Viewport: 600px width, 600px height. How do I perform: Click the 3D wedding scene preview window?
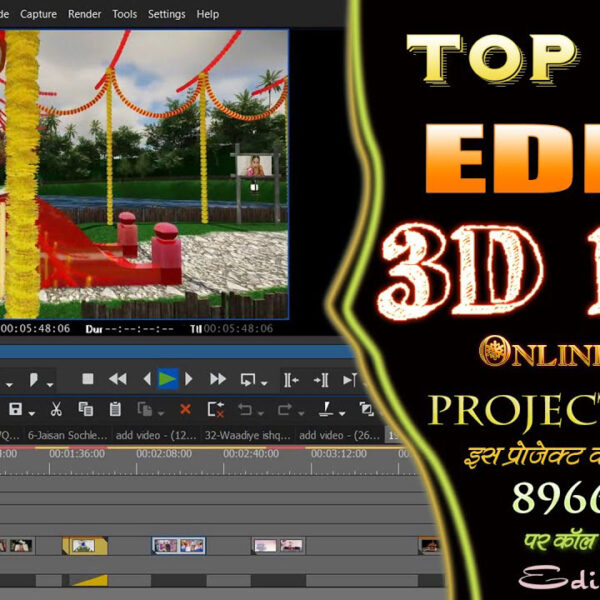pos(144,174)
